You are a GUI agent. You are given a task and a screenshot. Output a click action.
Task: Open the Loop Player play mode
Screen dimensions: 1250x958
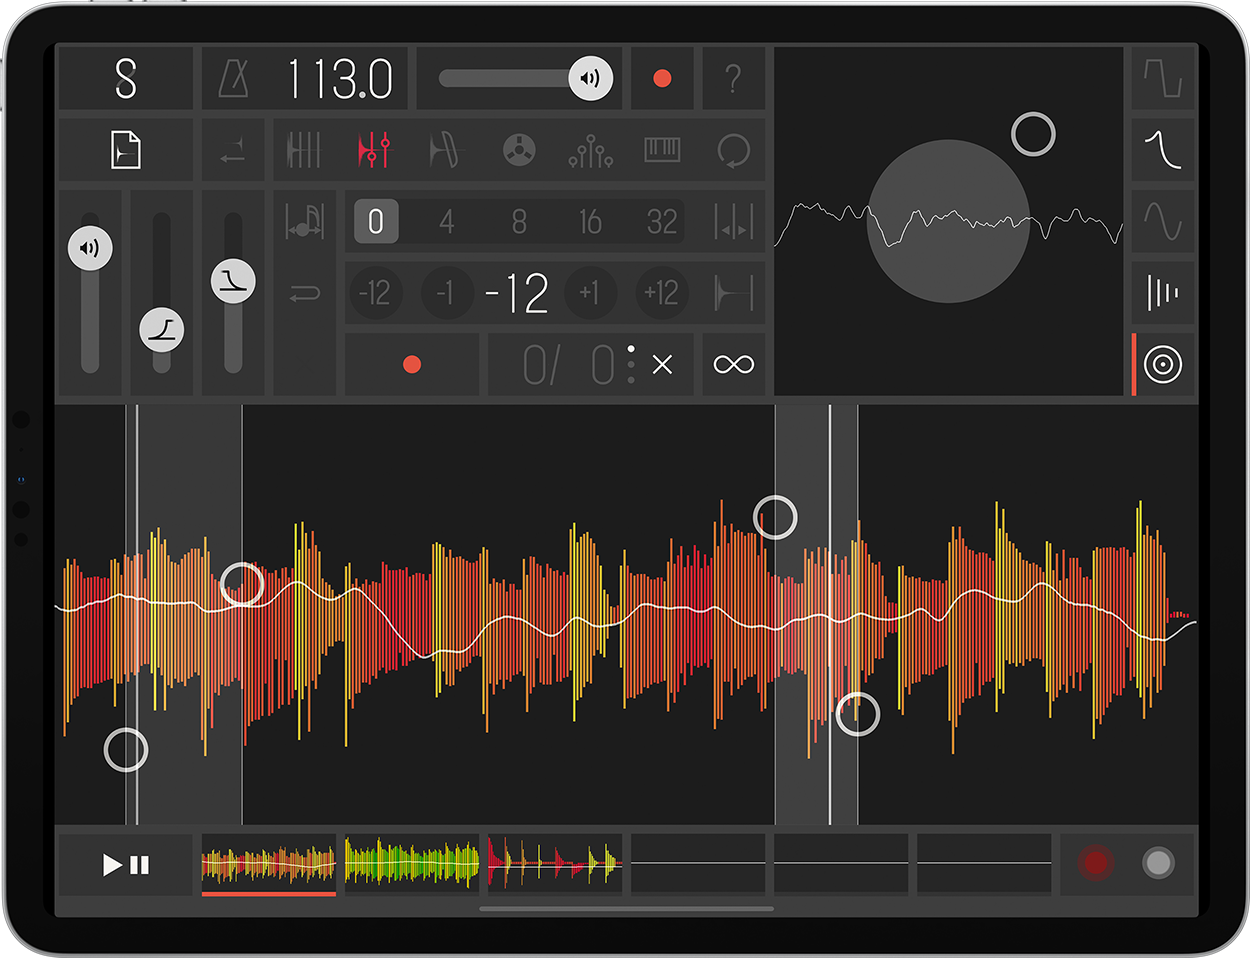click(x=733, y=150)
